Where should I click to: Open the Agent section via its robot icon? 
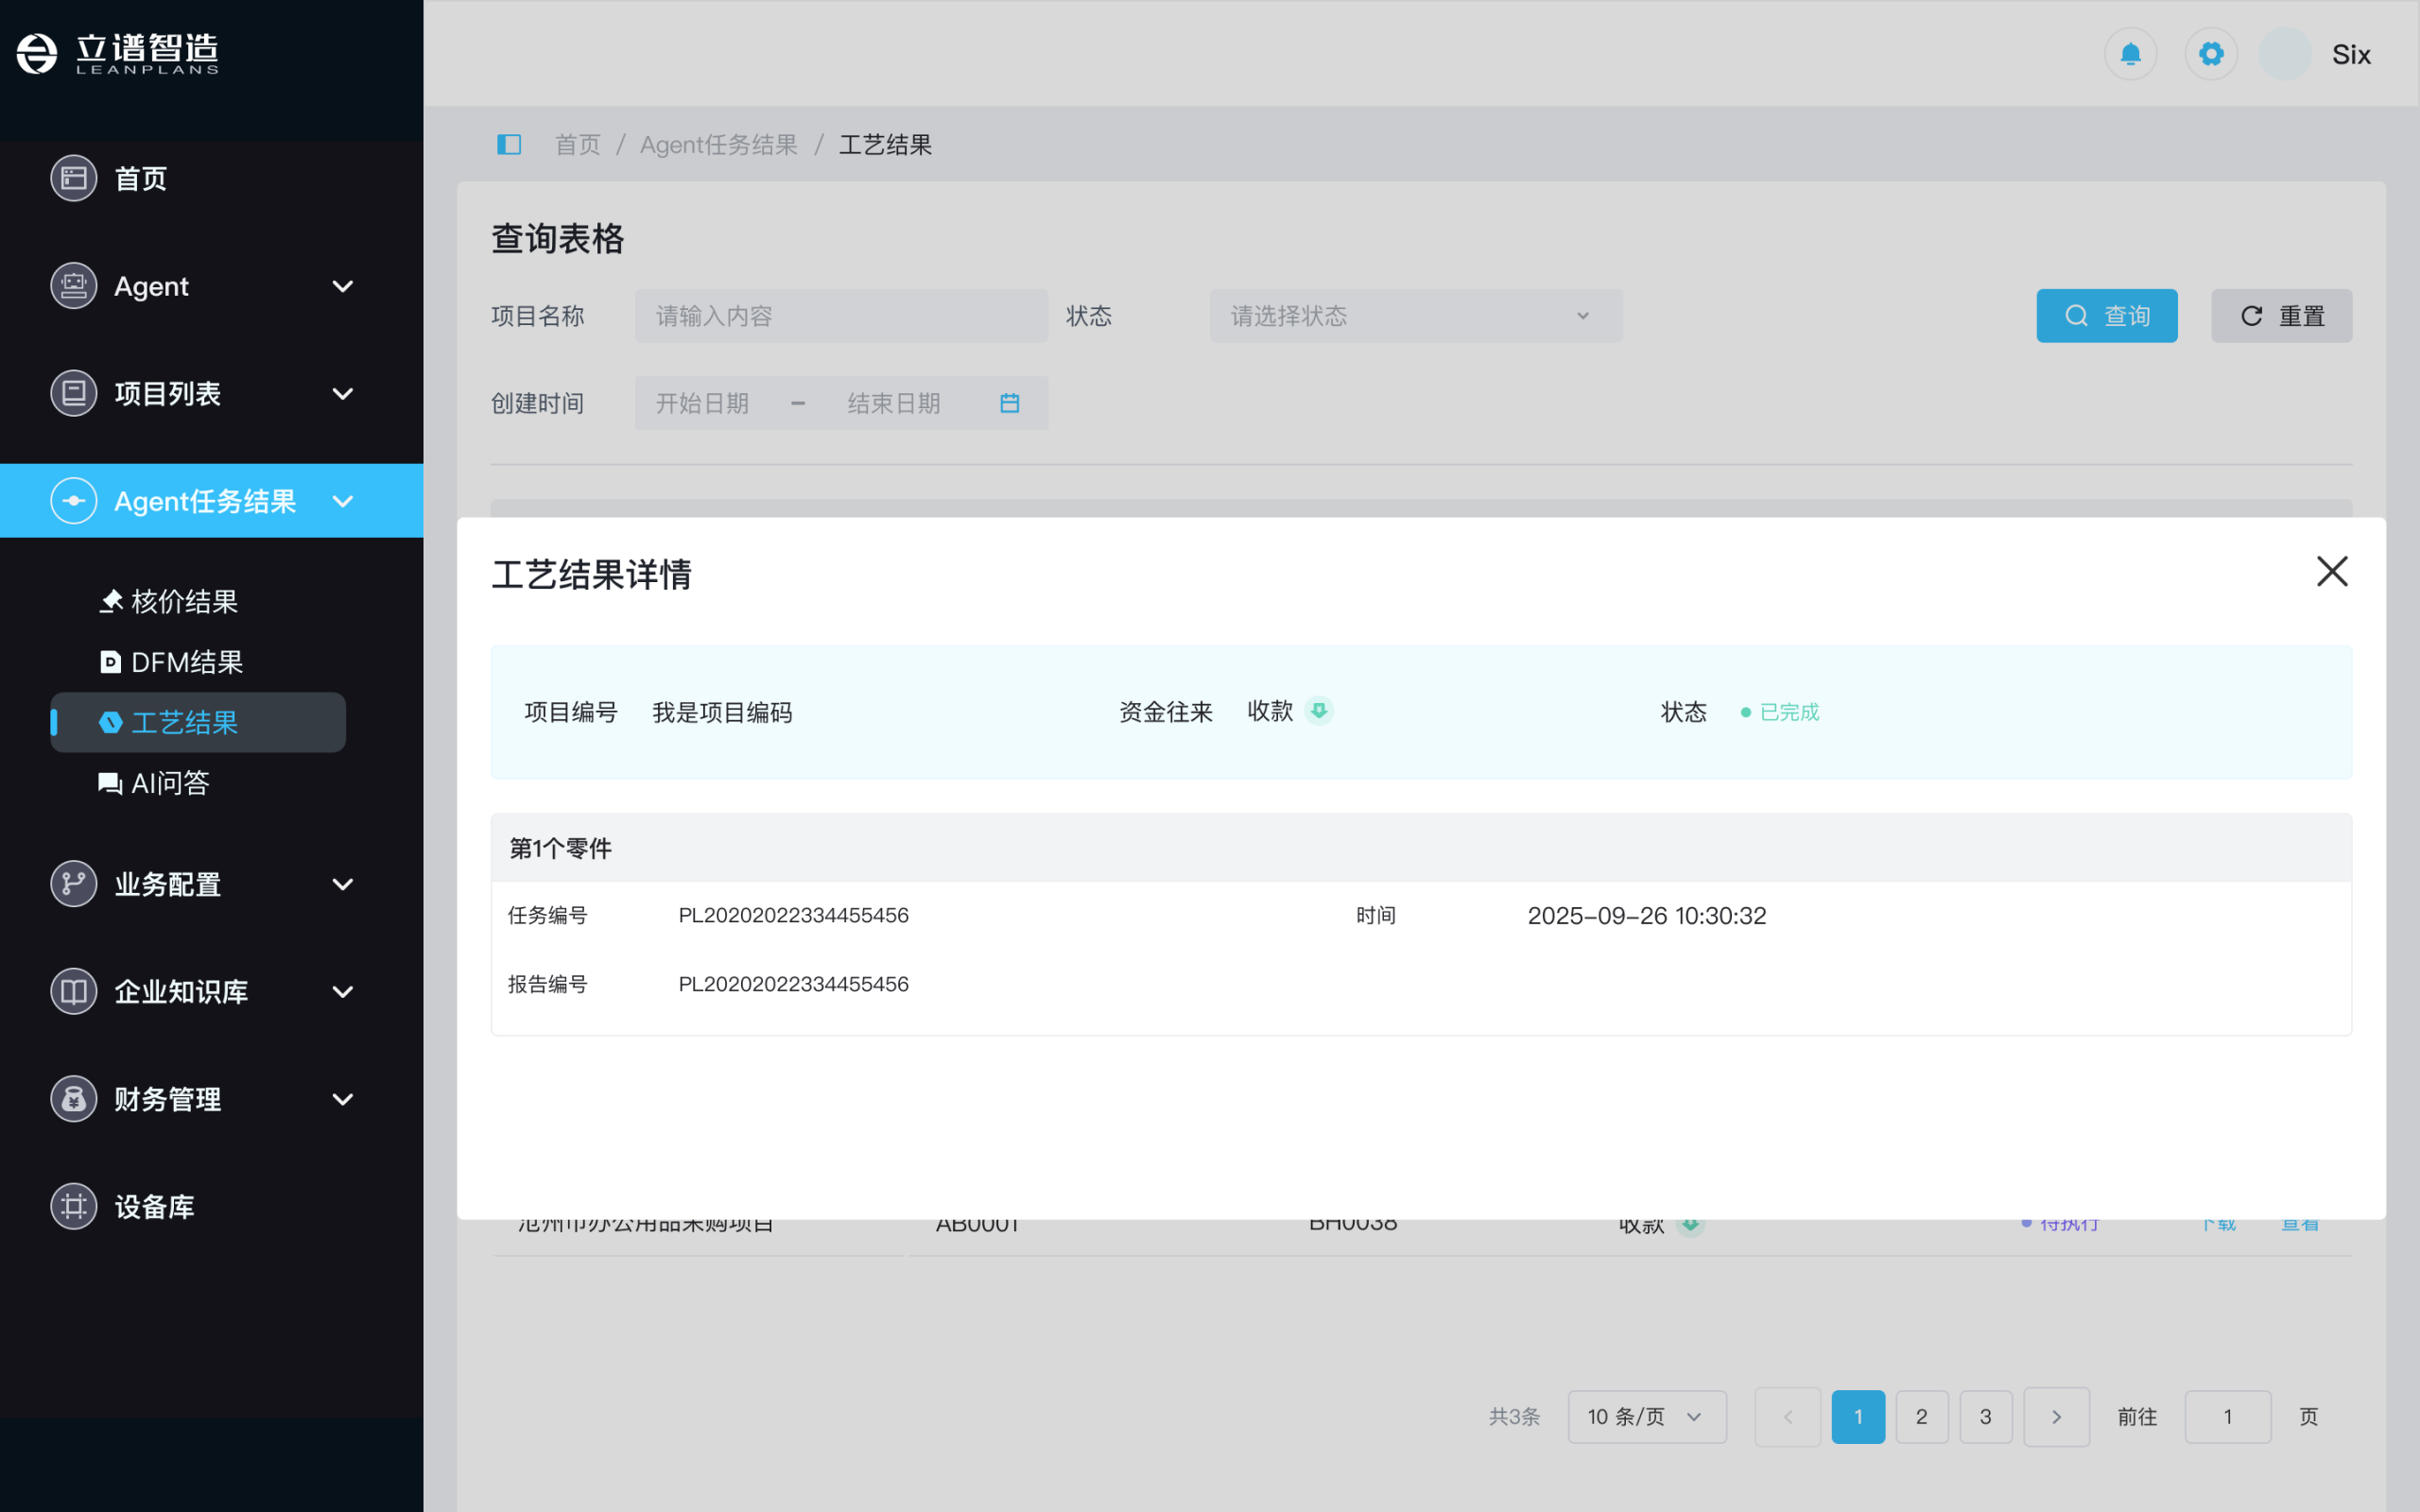pos(72,286)
